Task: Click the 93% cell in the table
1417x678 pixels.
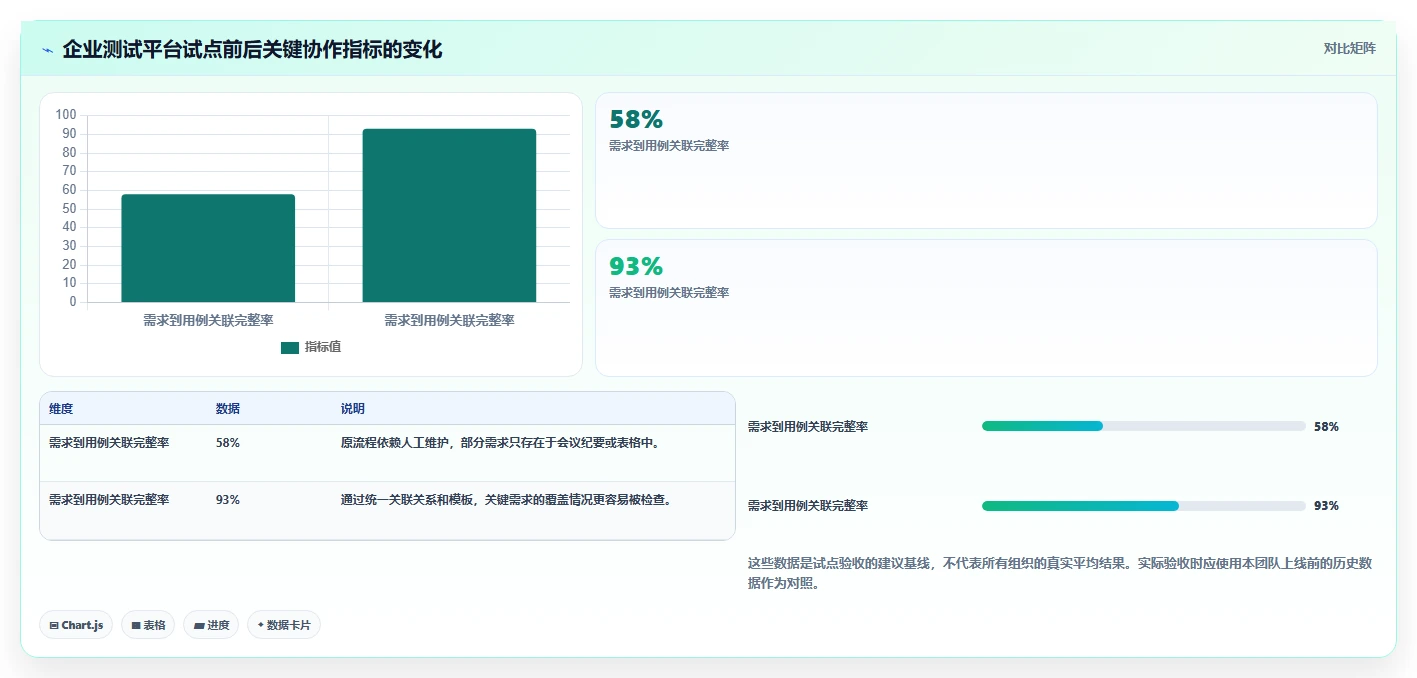Action: pos(228,500)
